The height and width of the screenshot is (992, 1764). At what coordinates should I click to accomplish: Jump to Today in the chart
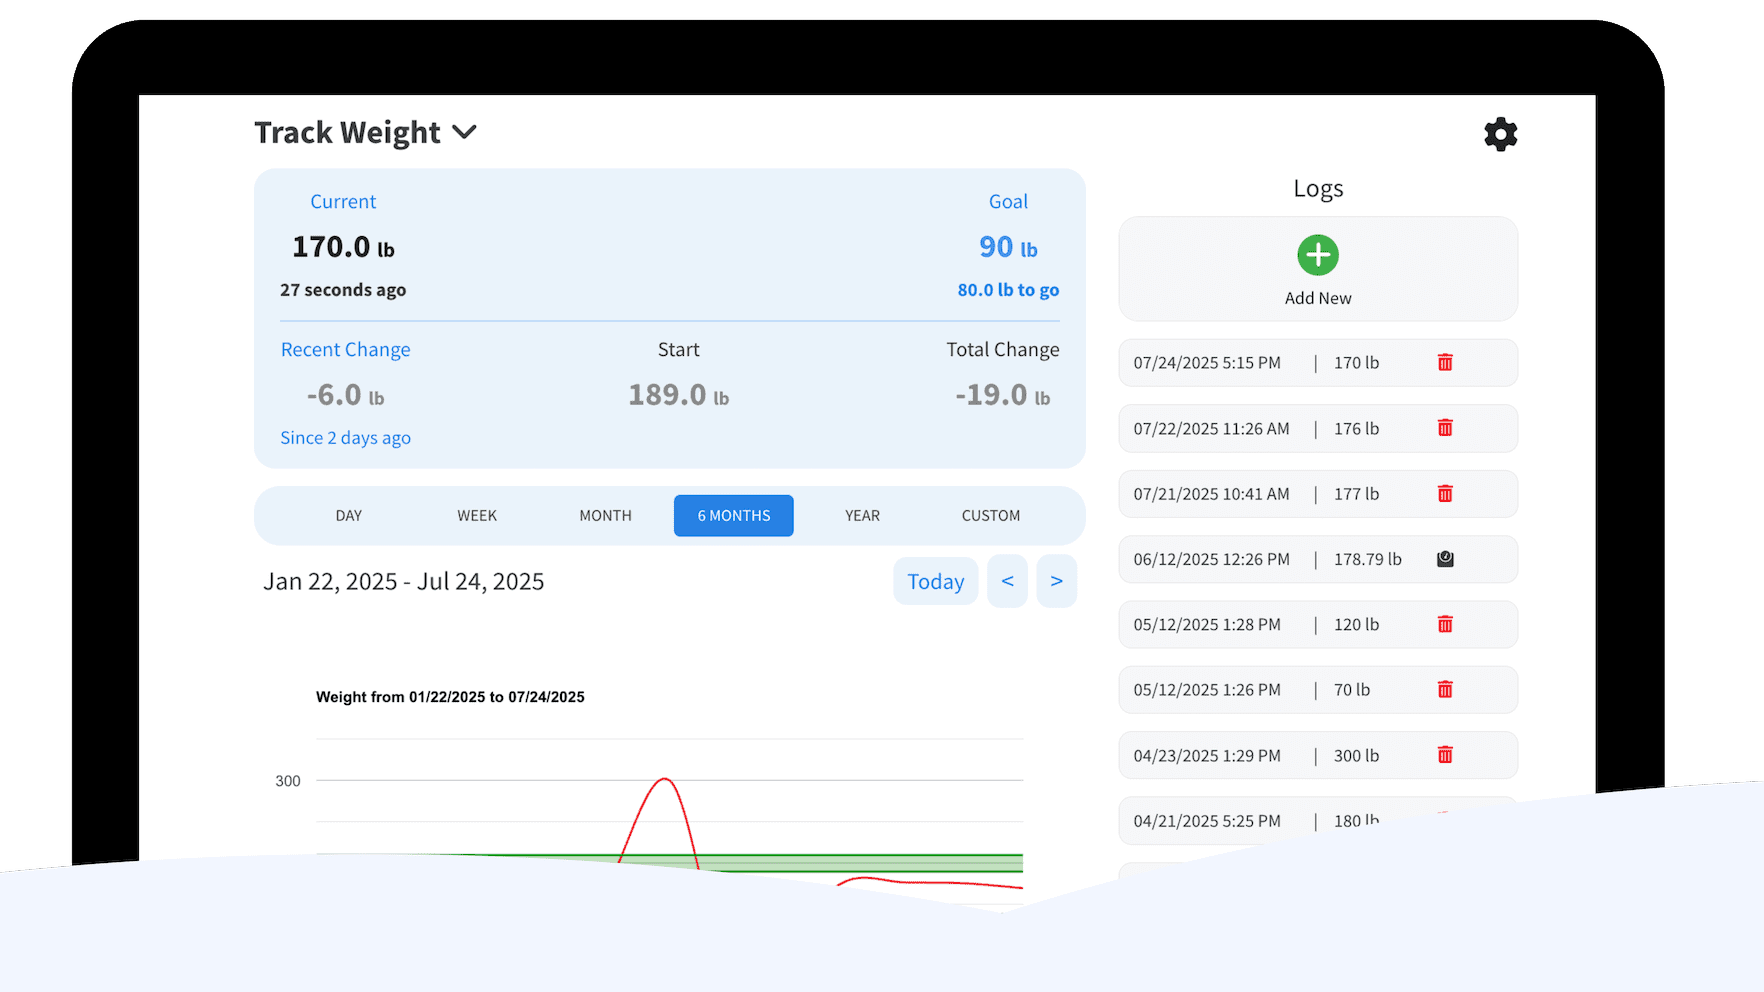pos(935,582)
